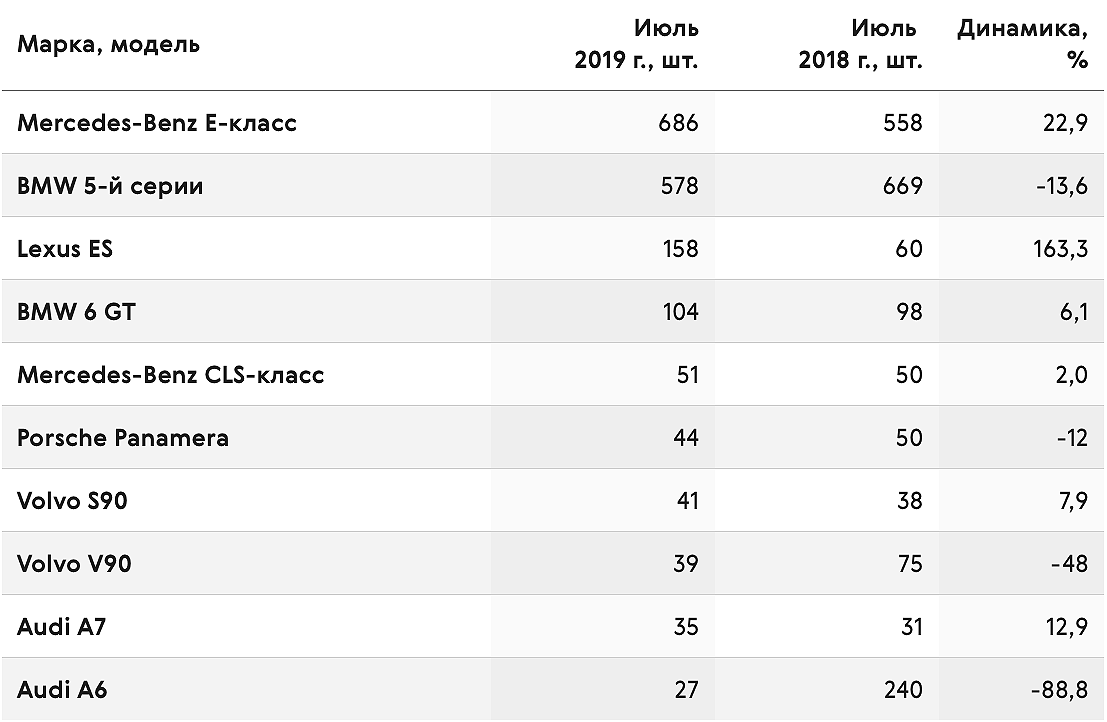Image resolution: width=1107 pixels, height=722 pixels.
Task: Click the Porsche Panamera row label
Action: [123, 438]
